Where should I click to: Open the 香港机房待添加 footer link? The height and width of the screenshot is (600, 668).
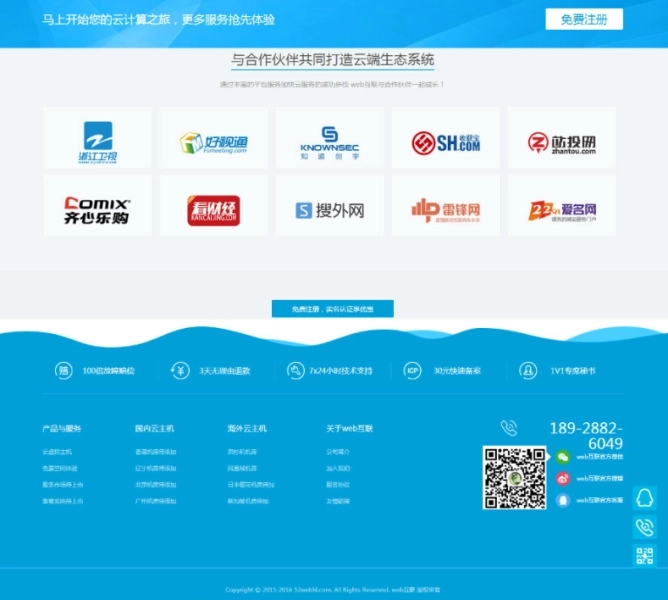[155, 452]
